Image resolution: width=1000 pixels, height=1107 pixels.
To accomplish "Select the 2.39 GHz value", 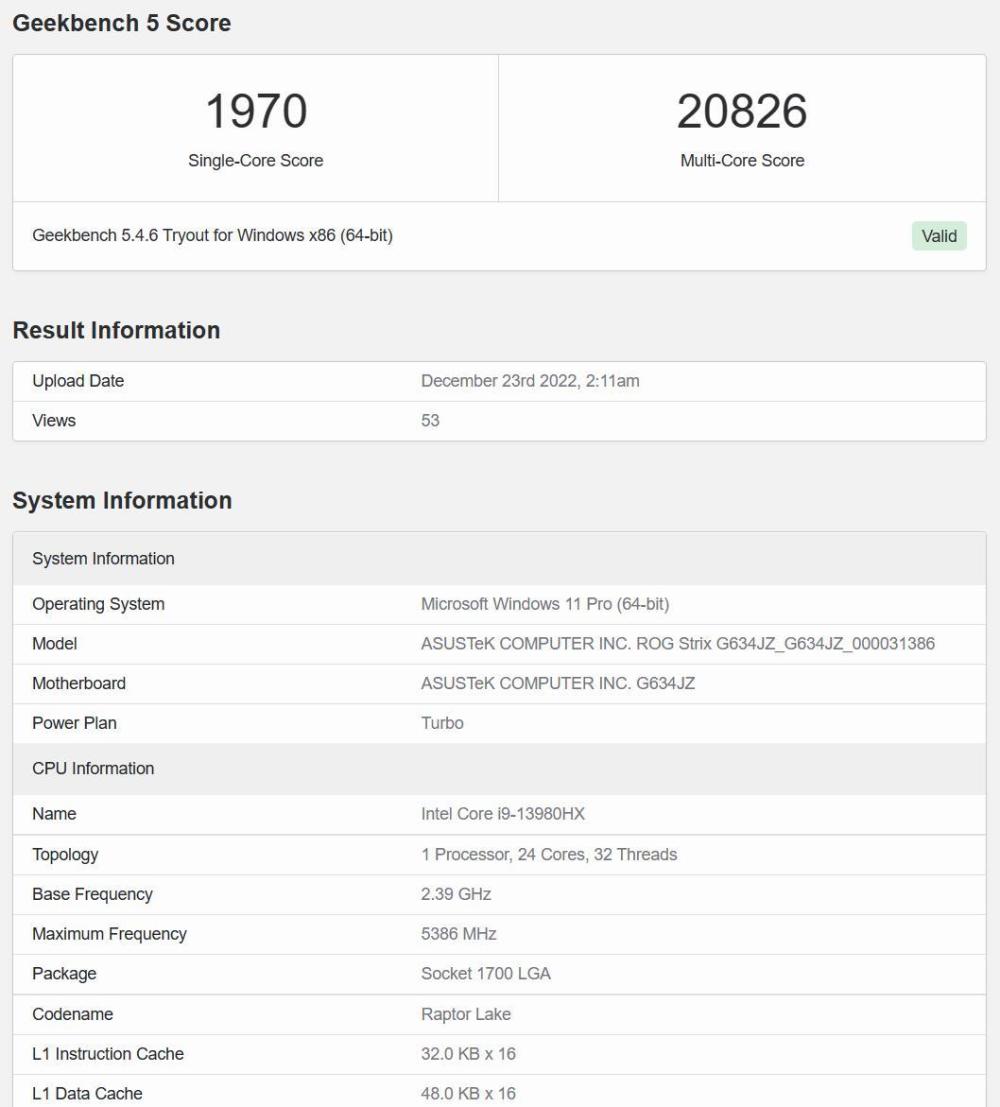I will tap(456, 894).
